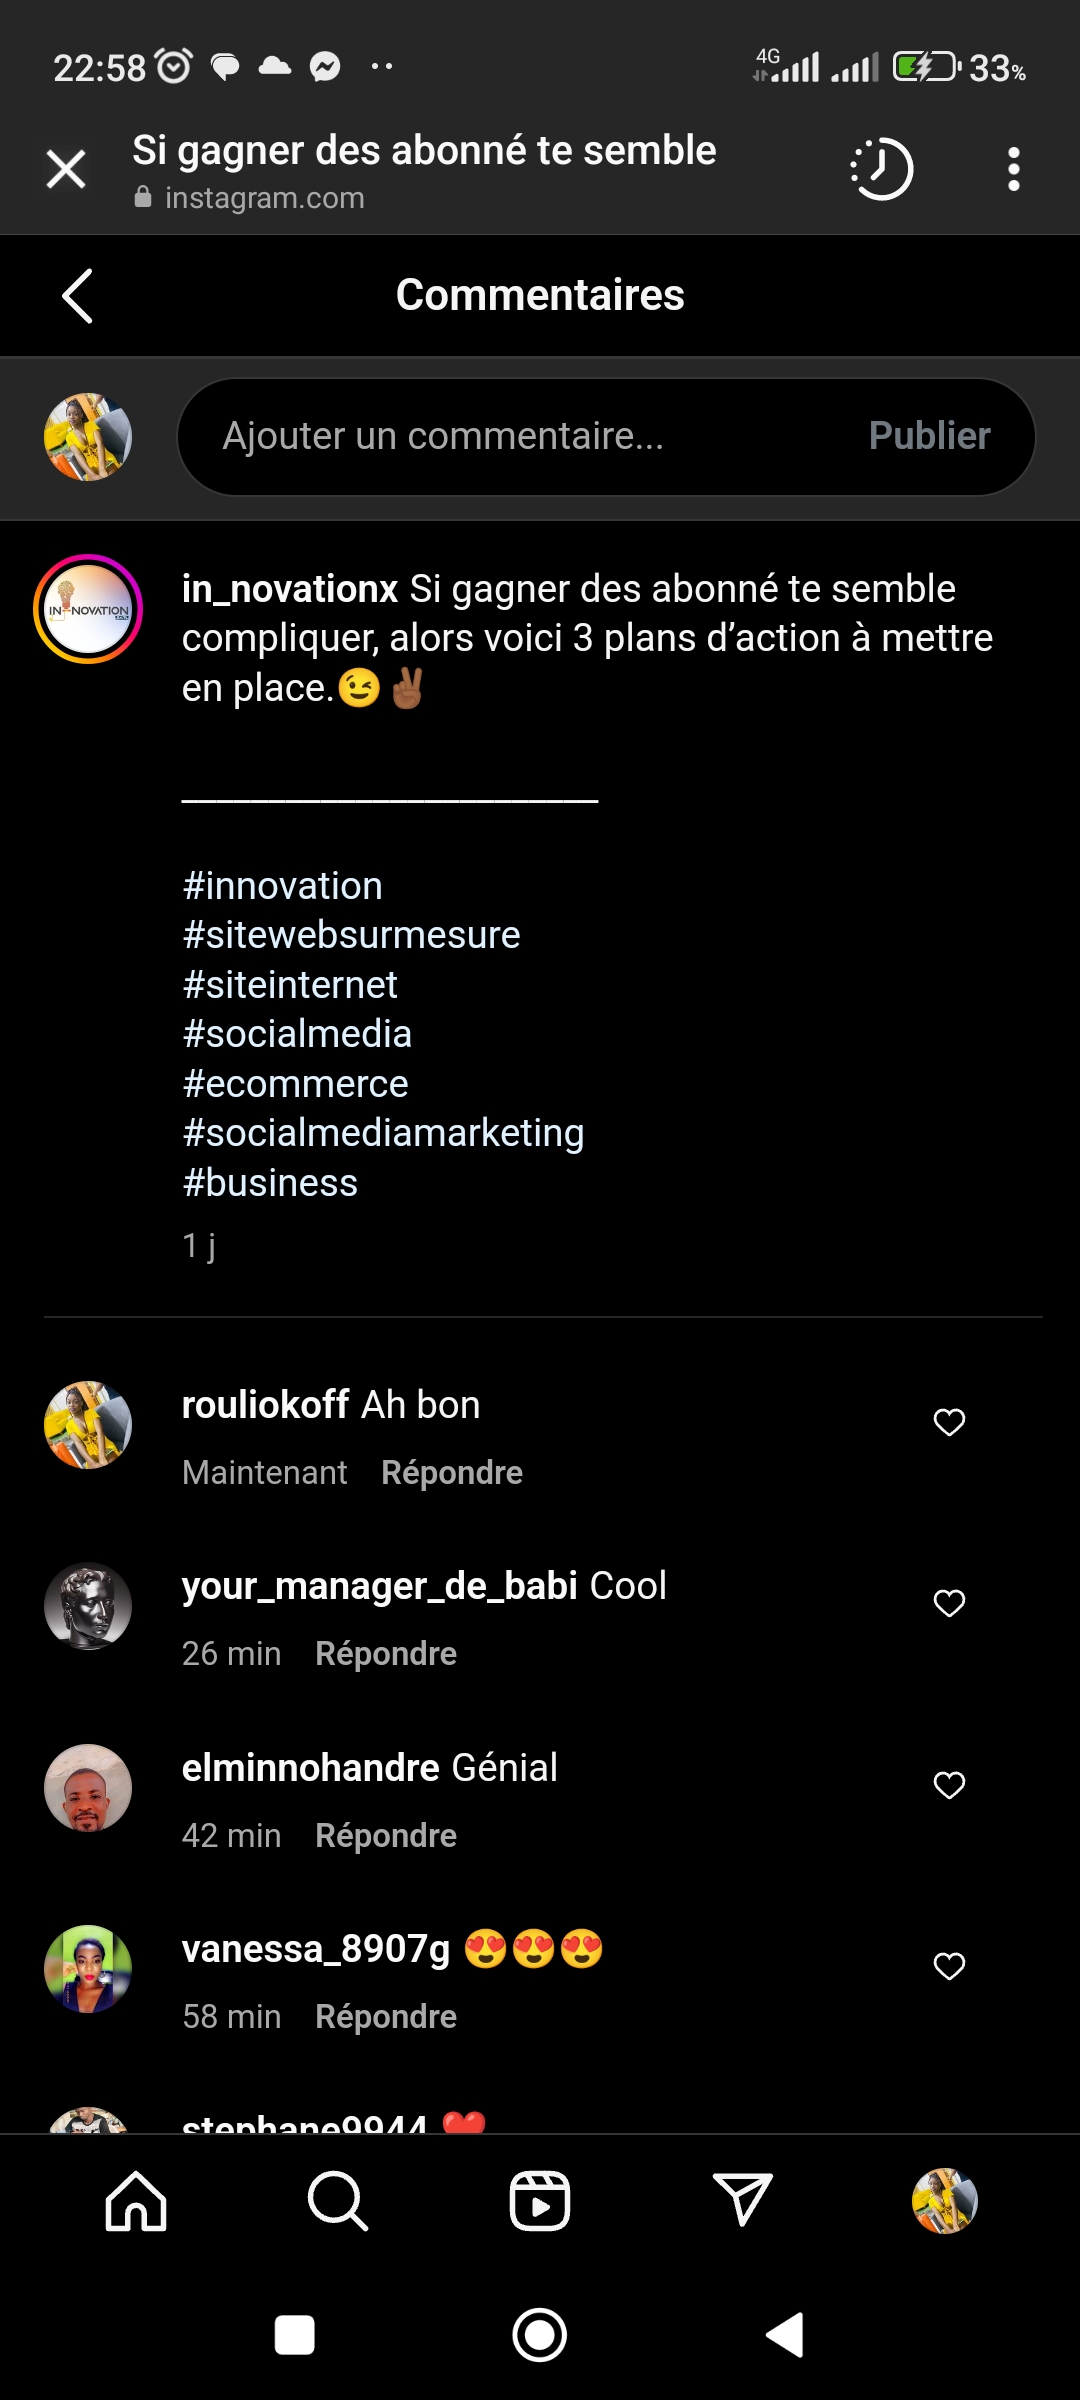1080x2400 pixels.
Task: Tap the back arrow beside Commentaires
Action: pos(77,296)
